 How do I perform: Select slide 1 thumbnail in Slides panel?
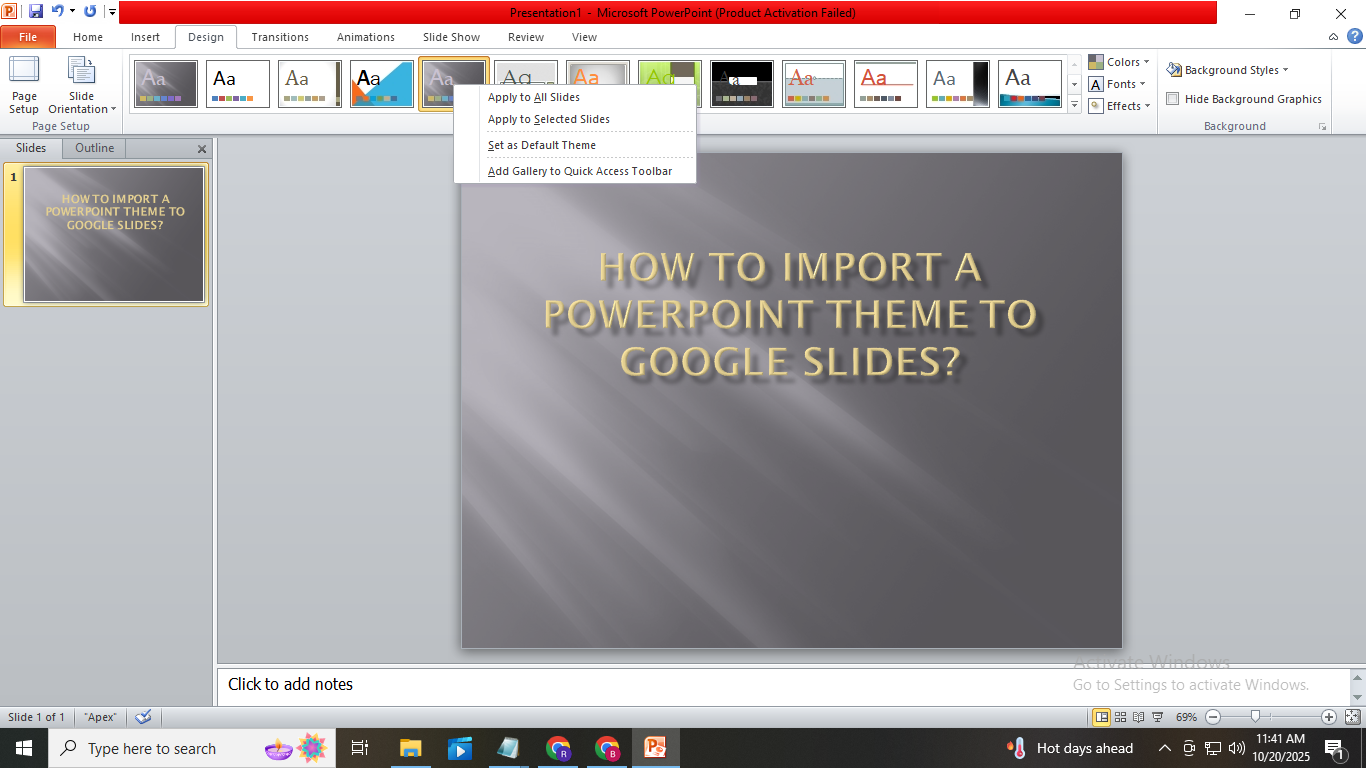tap(114, 235)
